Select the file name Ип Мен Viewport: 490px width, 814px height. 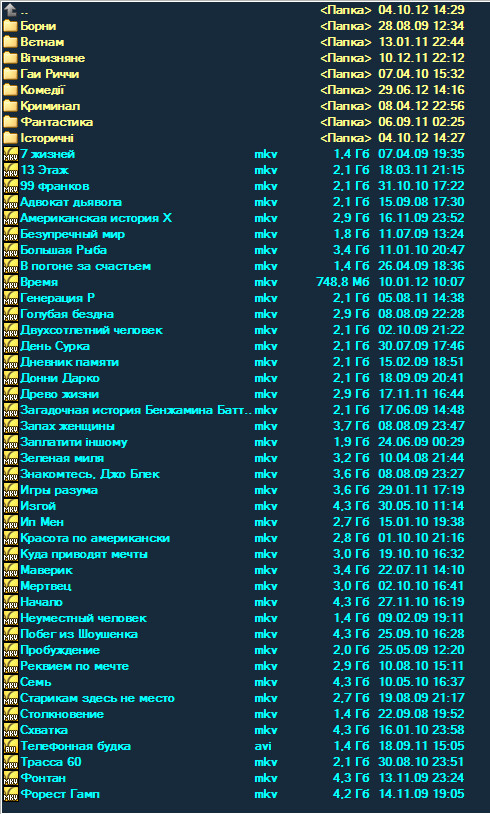[x=42, y=523]
